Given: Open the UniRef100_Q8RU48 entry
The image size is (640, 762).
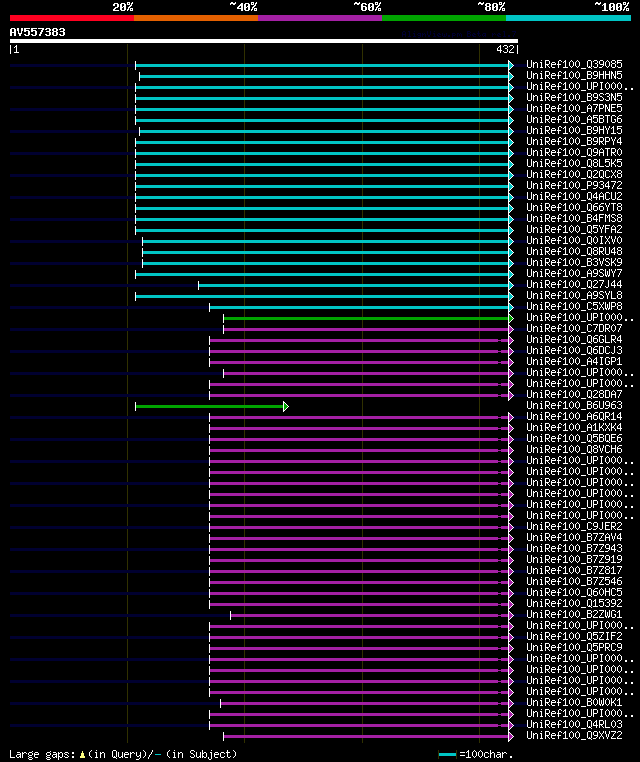Looking at the screenshot, I should click(x=574, y=251).
